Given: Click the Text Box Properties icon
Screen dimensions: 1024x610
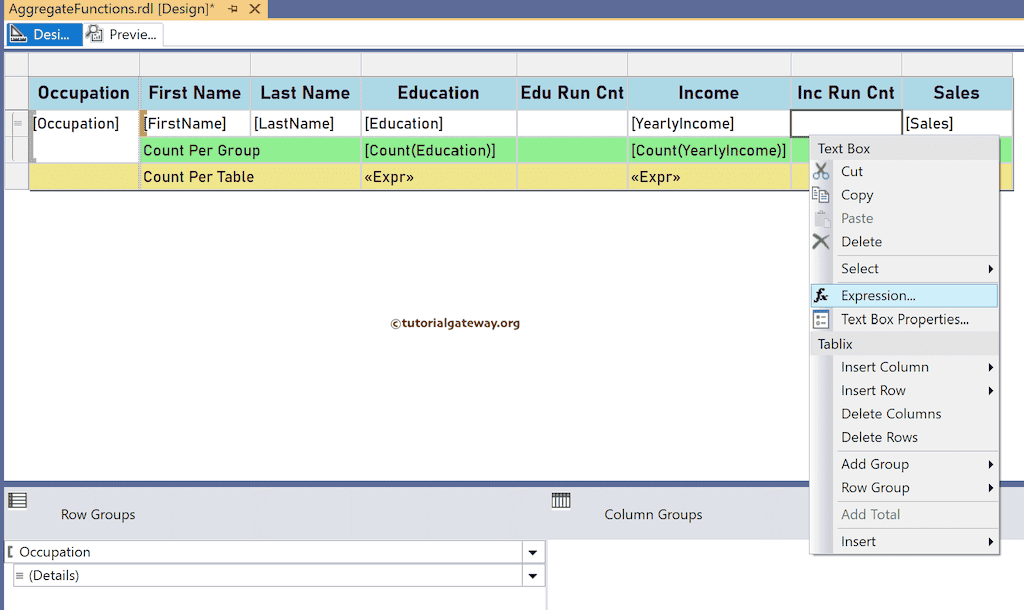Looking at the screenshot, I should 821,319.
